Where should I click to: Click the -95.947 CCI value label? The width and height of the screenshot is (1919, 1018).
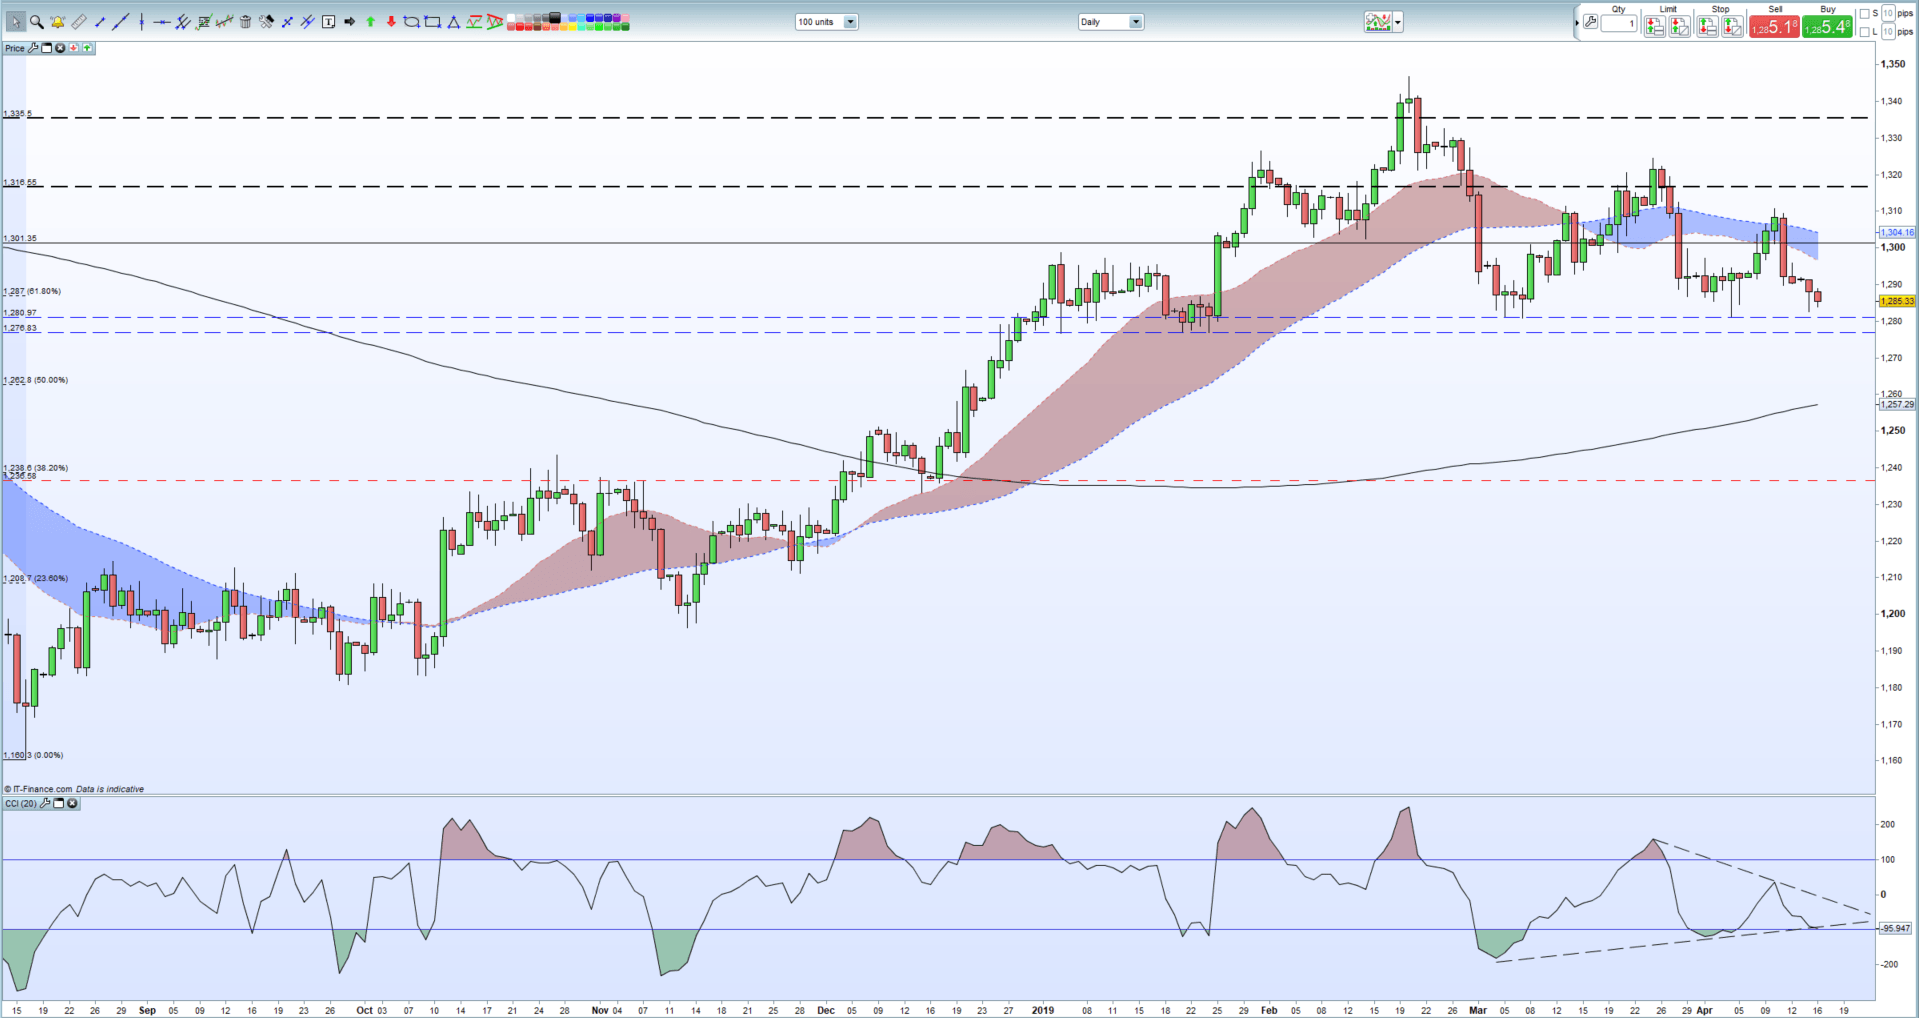(x=1895, y=928)
